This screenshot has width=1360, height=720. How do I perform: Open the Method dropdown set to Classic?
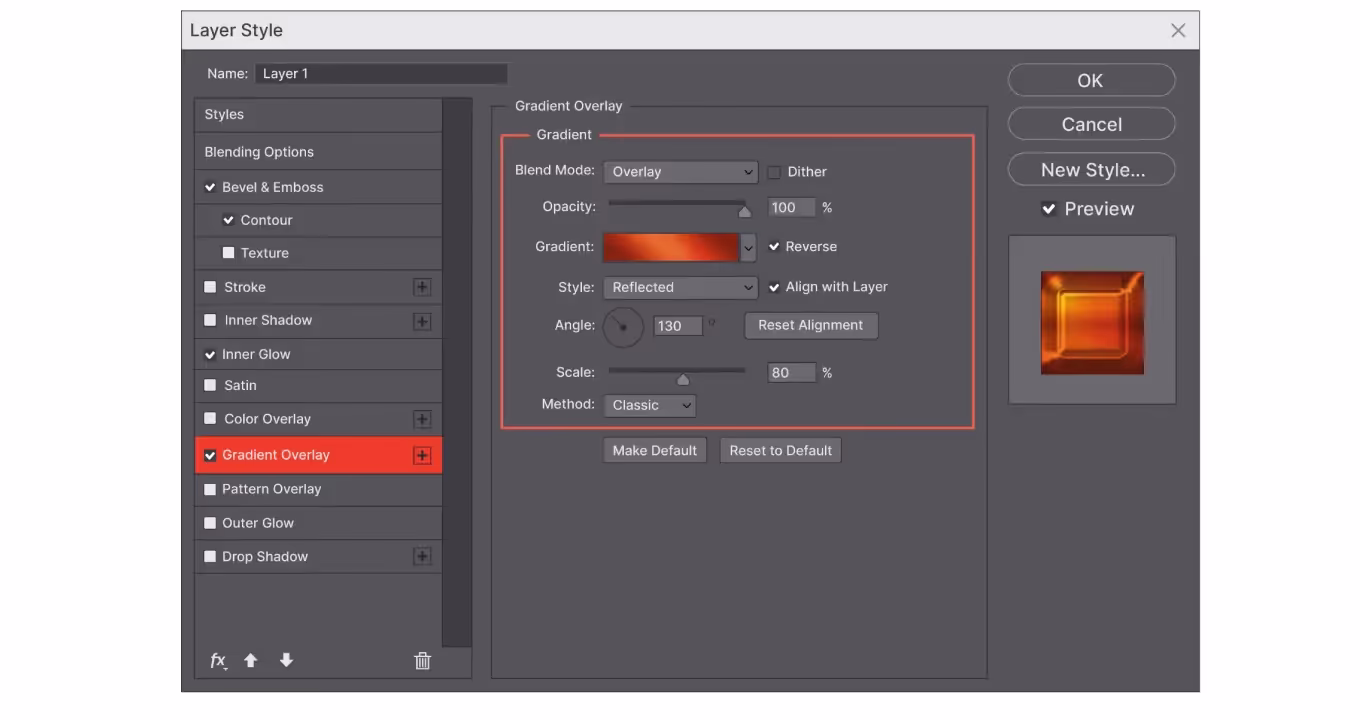(x=649, y=405)
